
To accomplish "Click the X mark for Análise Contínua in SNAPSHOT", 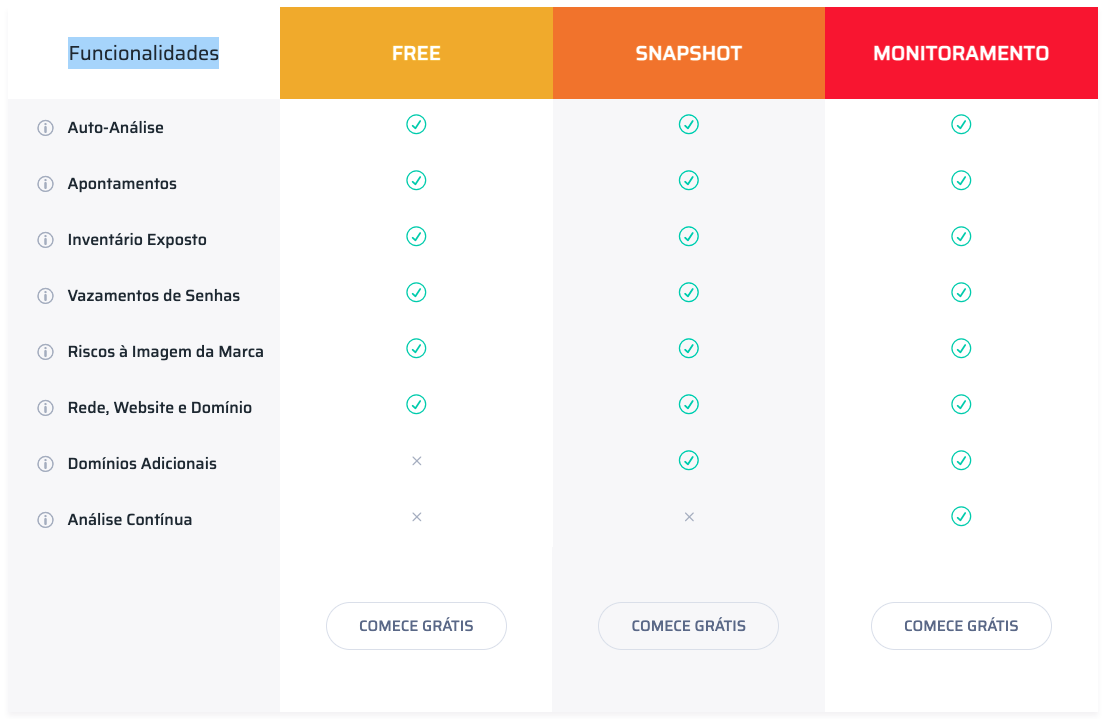I will click(x=689, y=517).
